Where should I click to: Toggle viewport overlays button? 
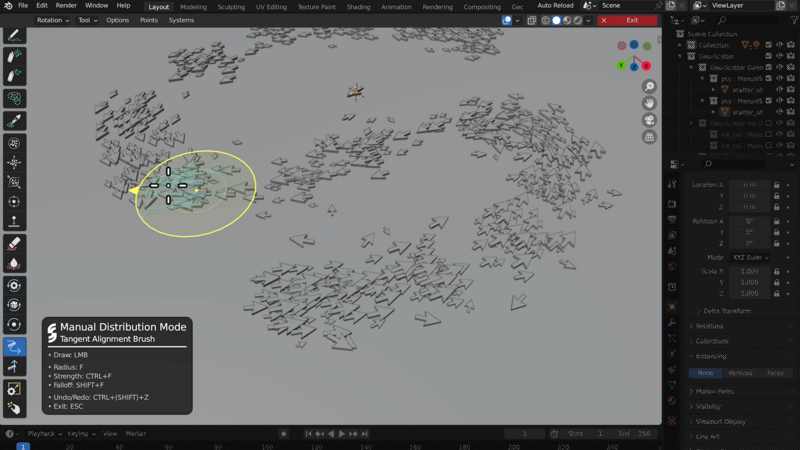tap(507, 20)
